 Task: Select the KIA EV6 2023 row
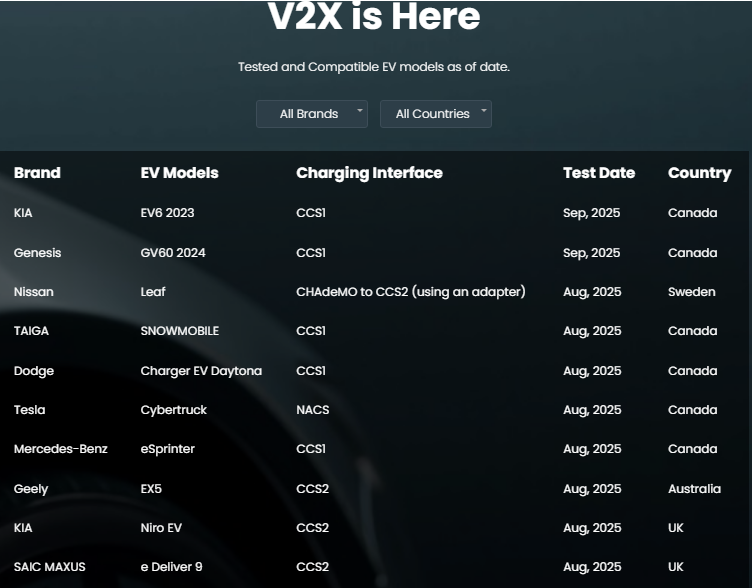[167, 213]
